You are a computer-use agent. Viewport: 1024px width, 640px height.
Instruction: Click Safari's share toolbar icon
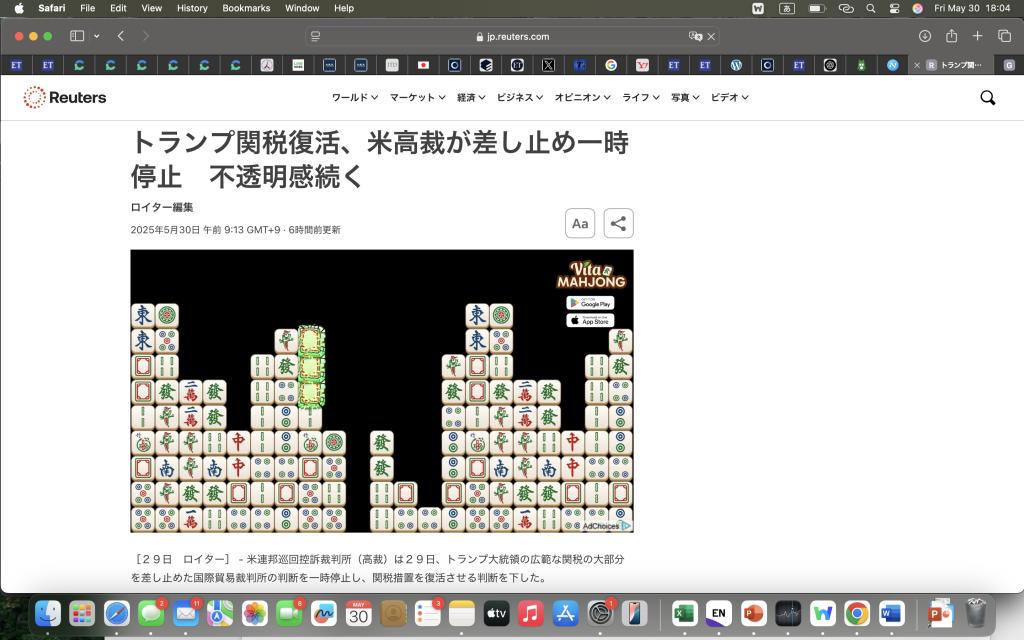tap(951, 36)
